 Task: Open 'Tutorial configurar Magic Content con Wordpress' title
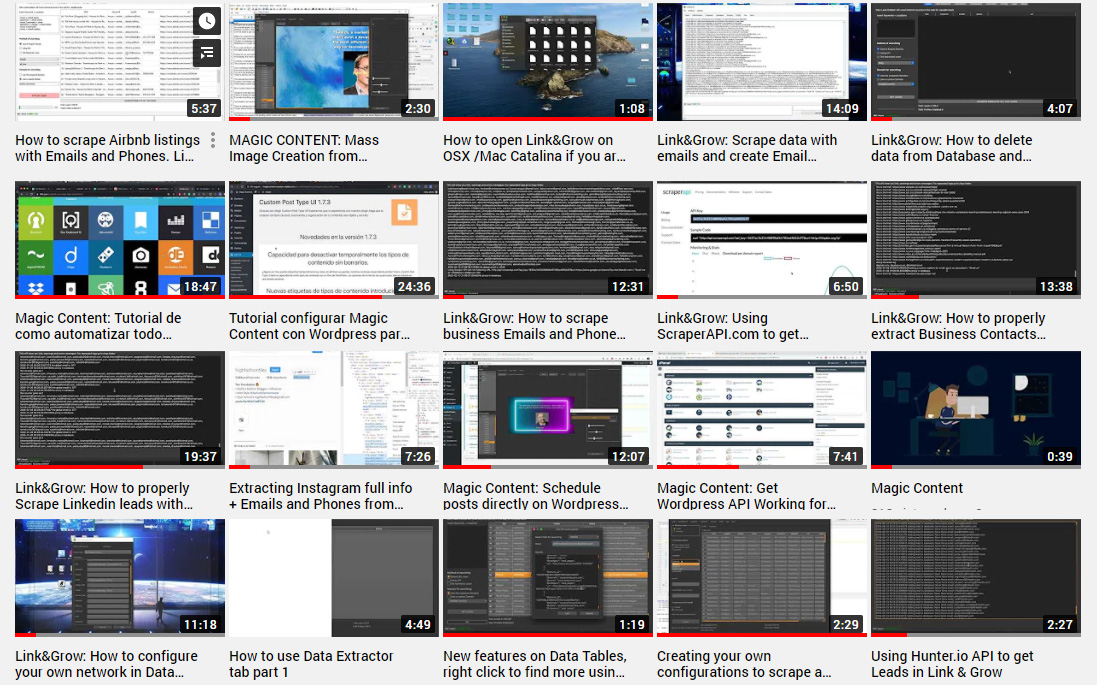(319, 326)
